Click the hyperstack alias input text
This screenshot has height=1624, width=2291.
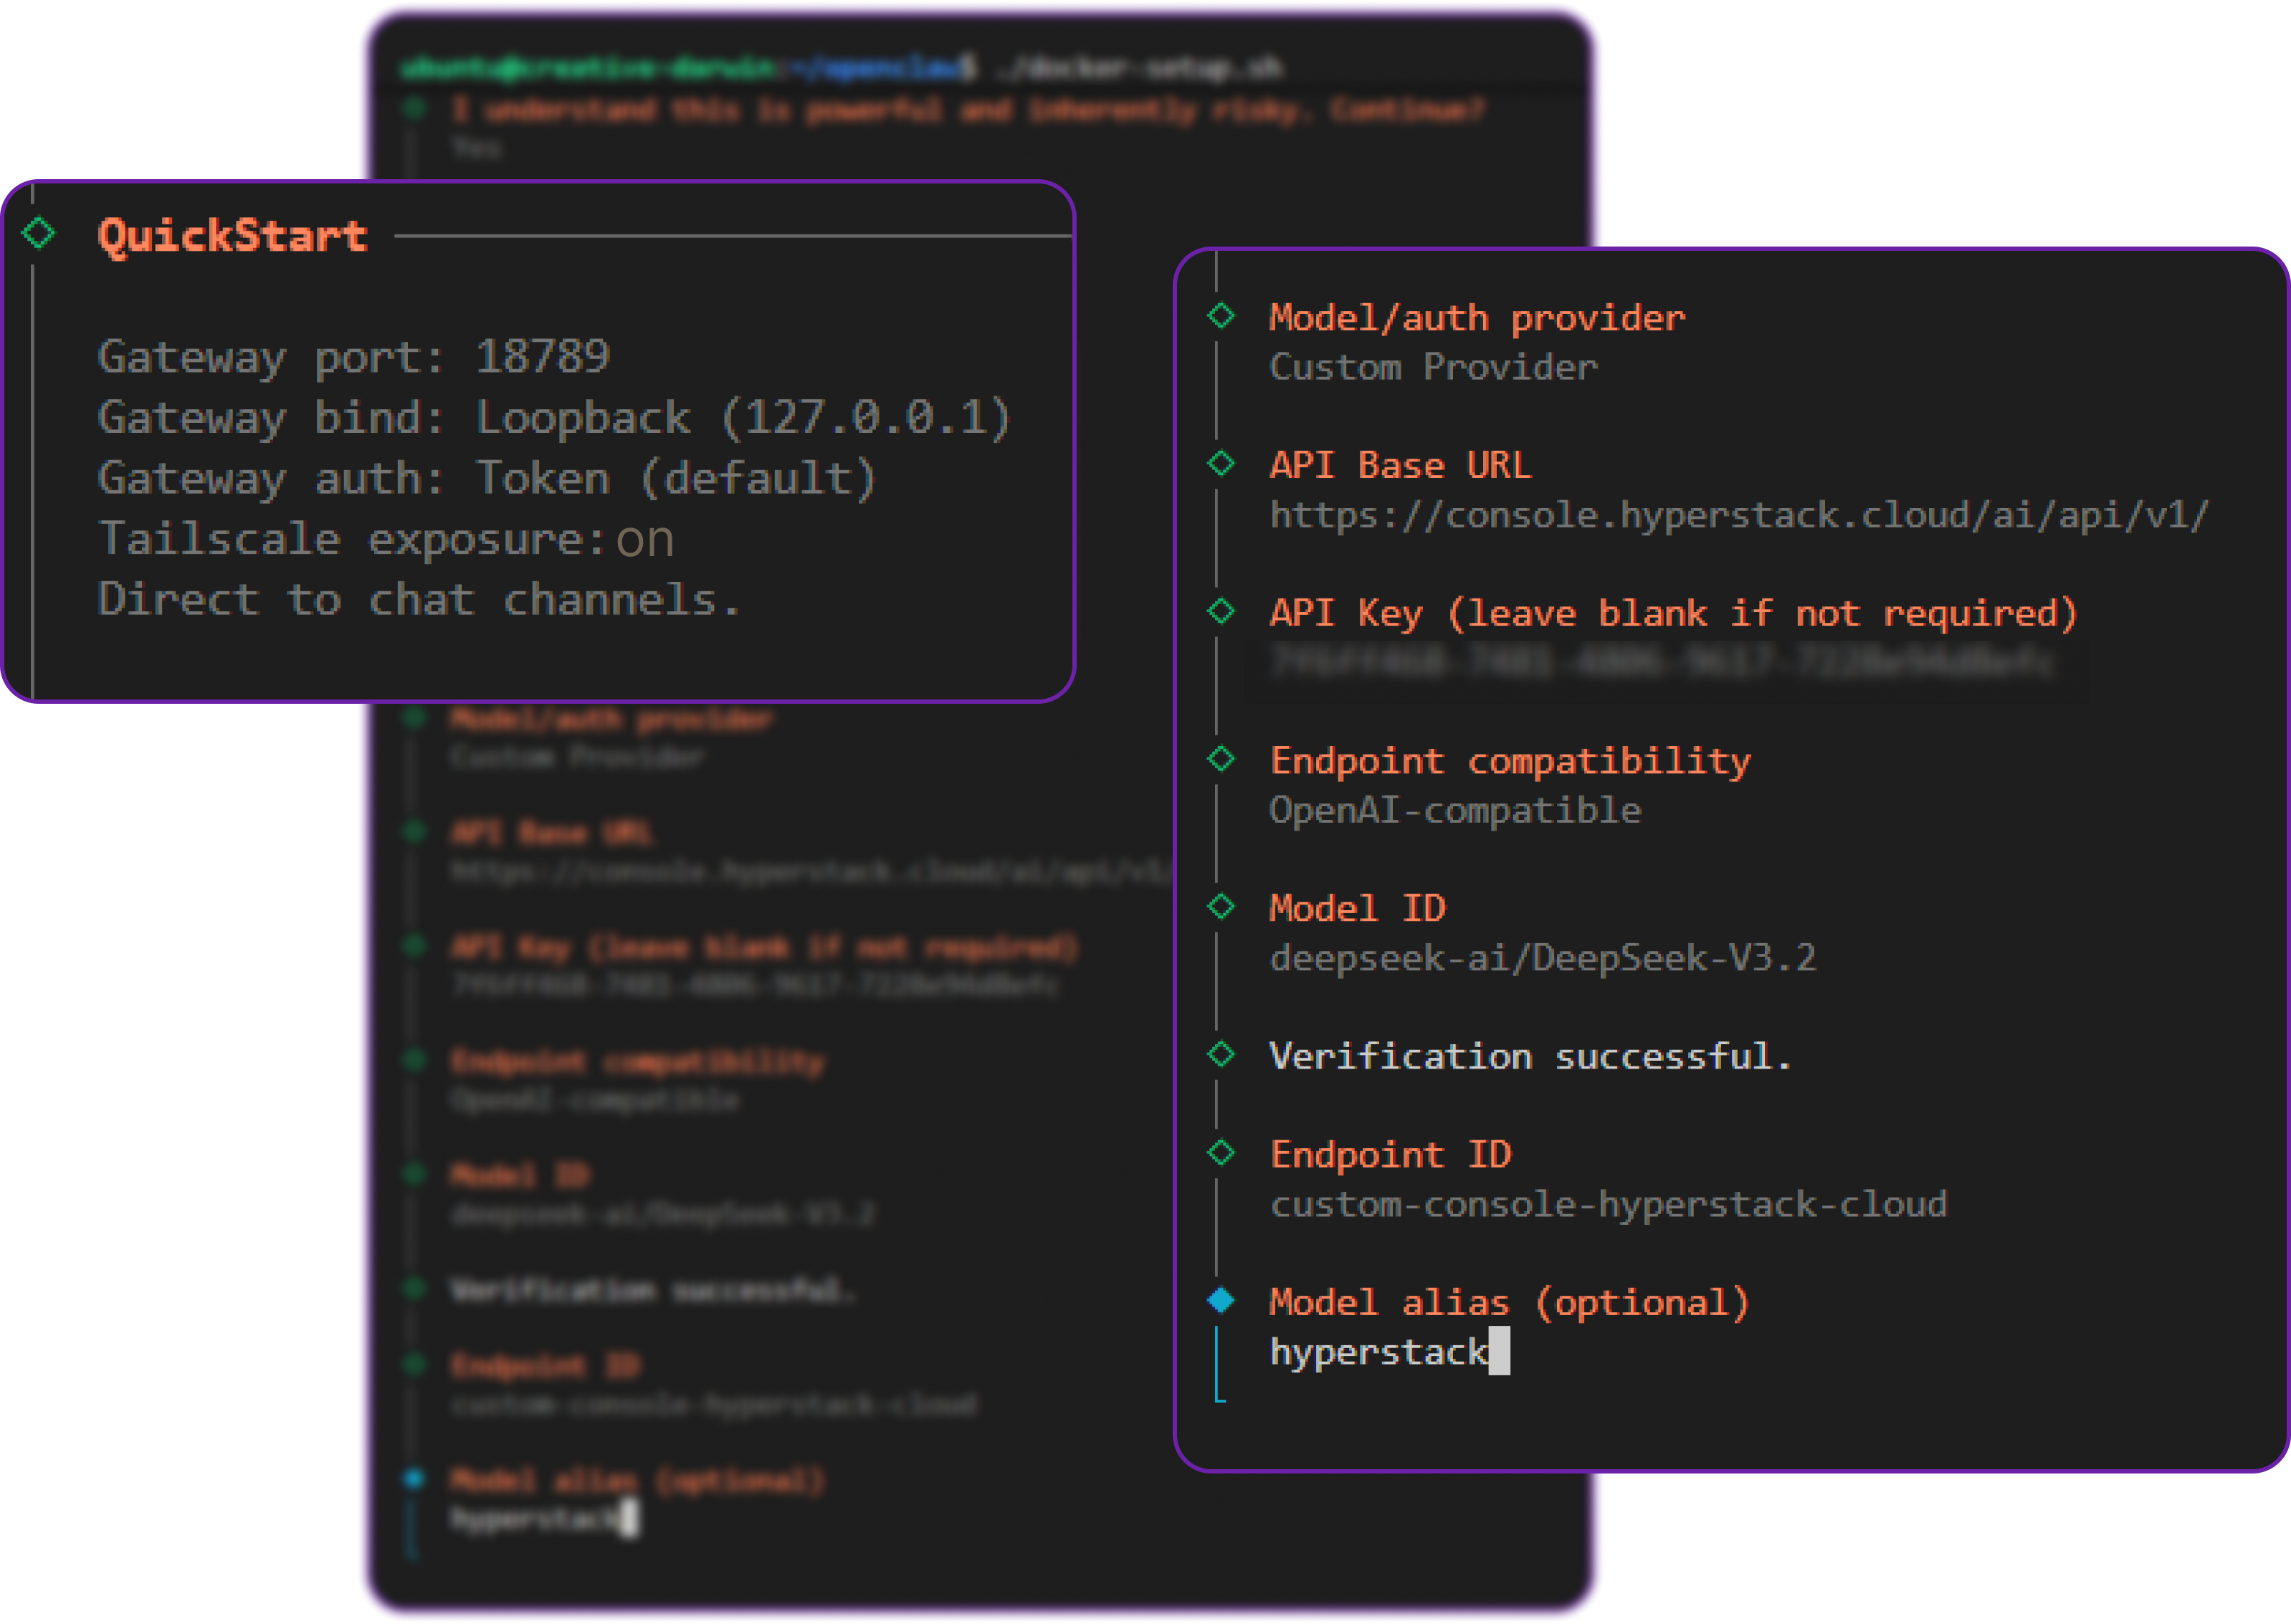click(1378, 1352)
